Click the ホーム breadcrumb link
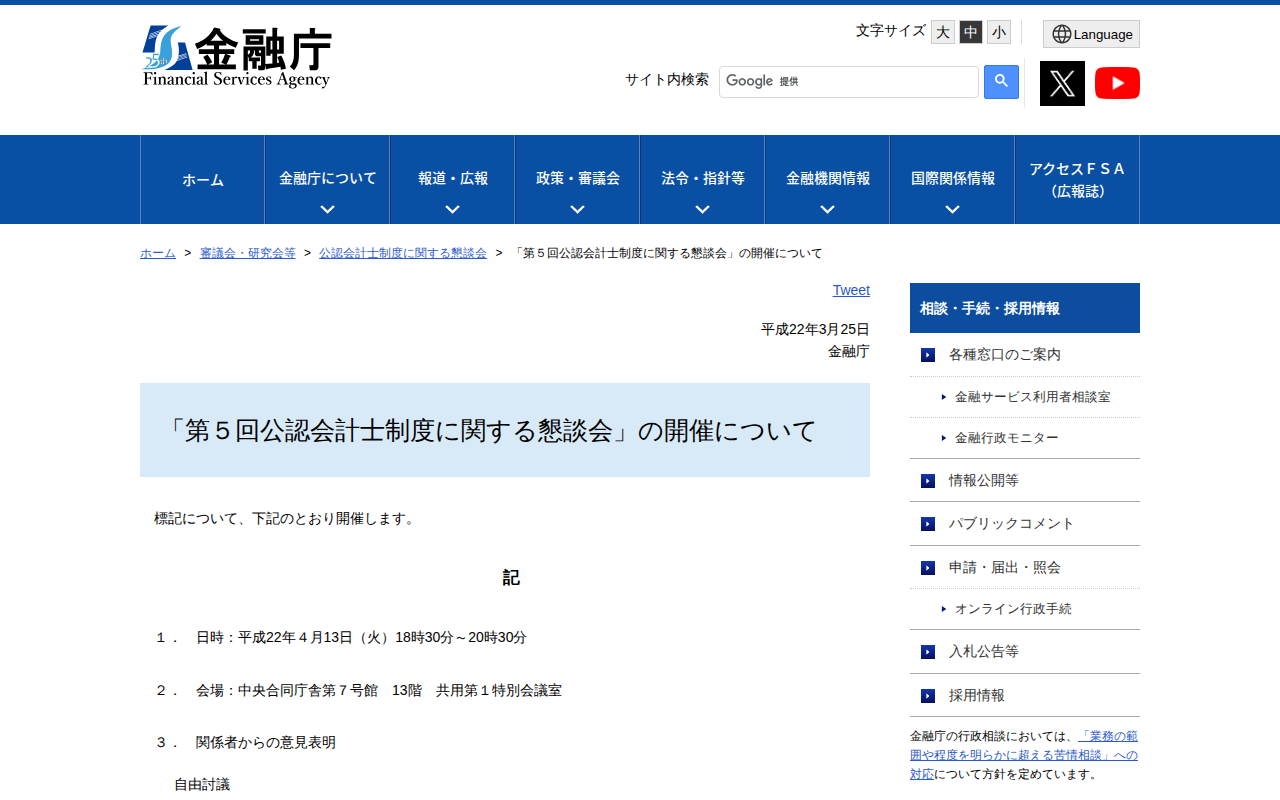The height and width of the screenshot is (800, 1280). point(158,253)
